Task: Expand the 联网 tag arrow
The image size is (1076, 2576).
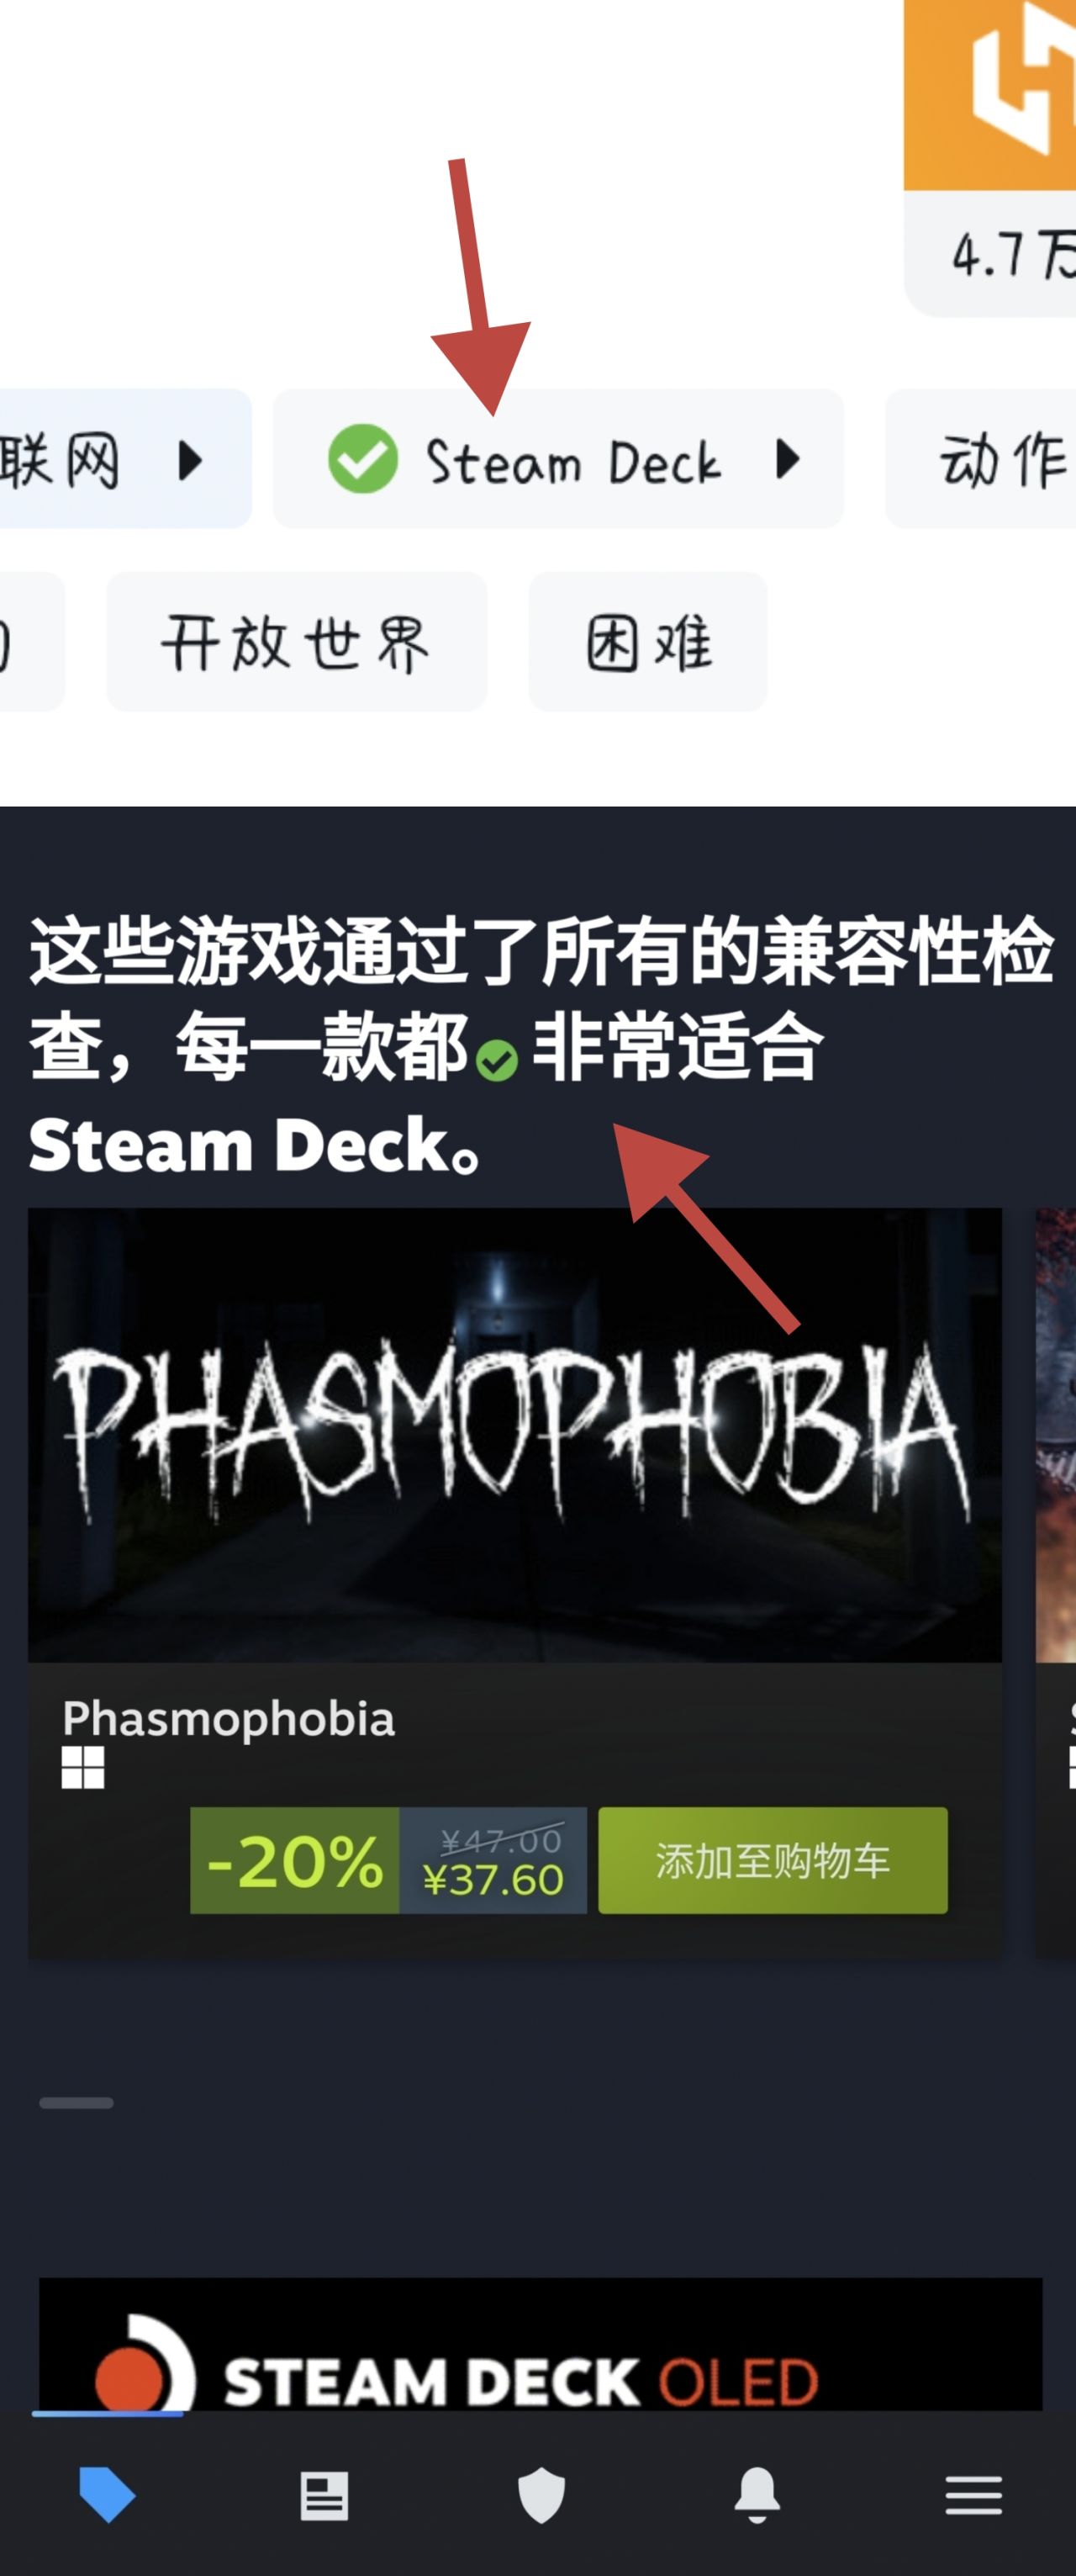Action: (189, 461)
